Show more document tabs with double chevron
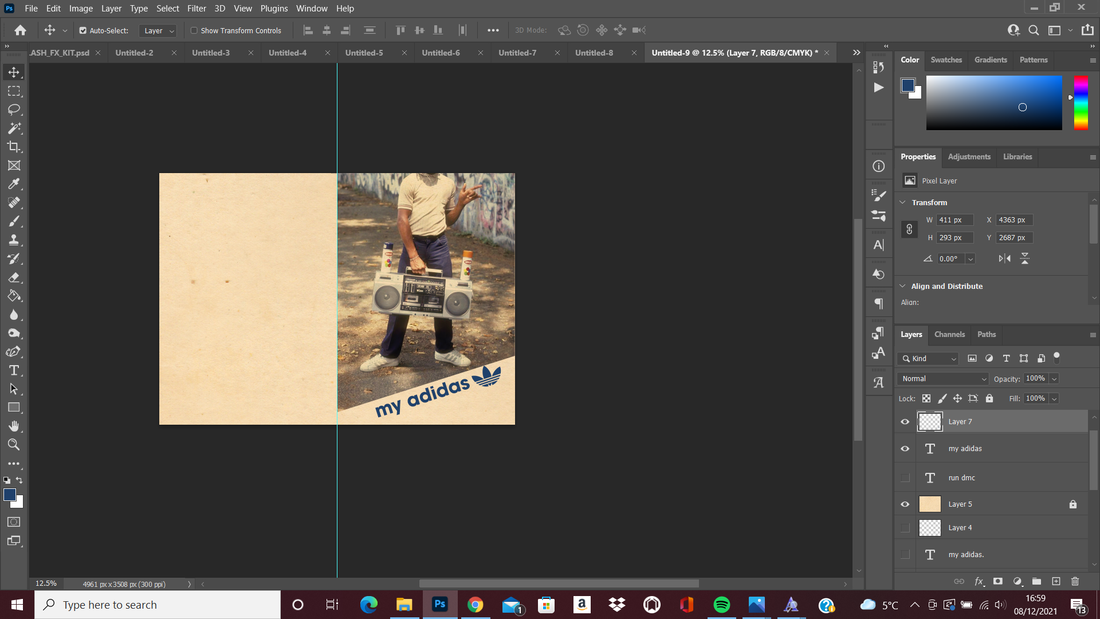The height and width of the screenshot is (619, 1100). click(857, 53)
